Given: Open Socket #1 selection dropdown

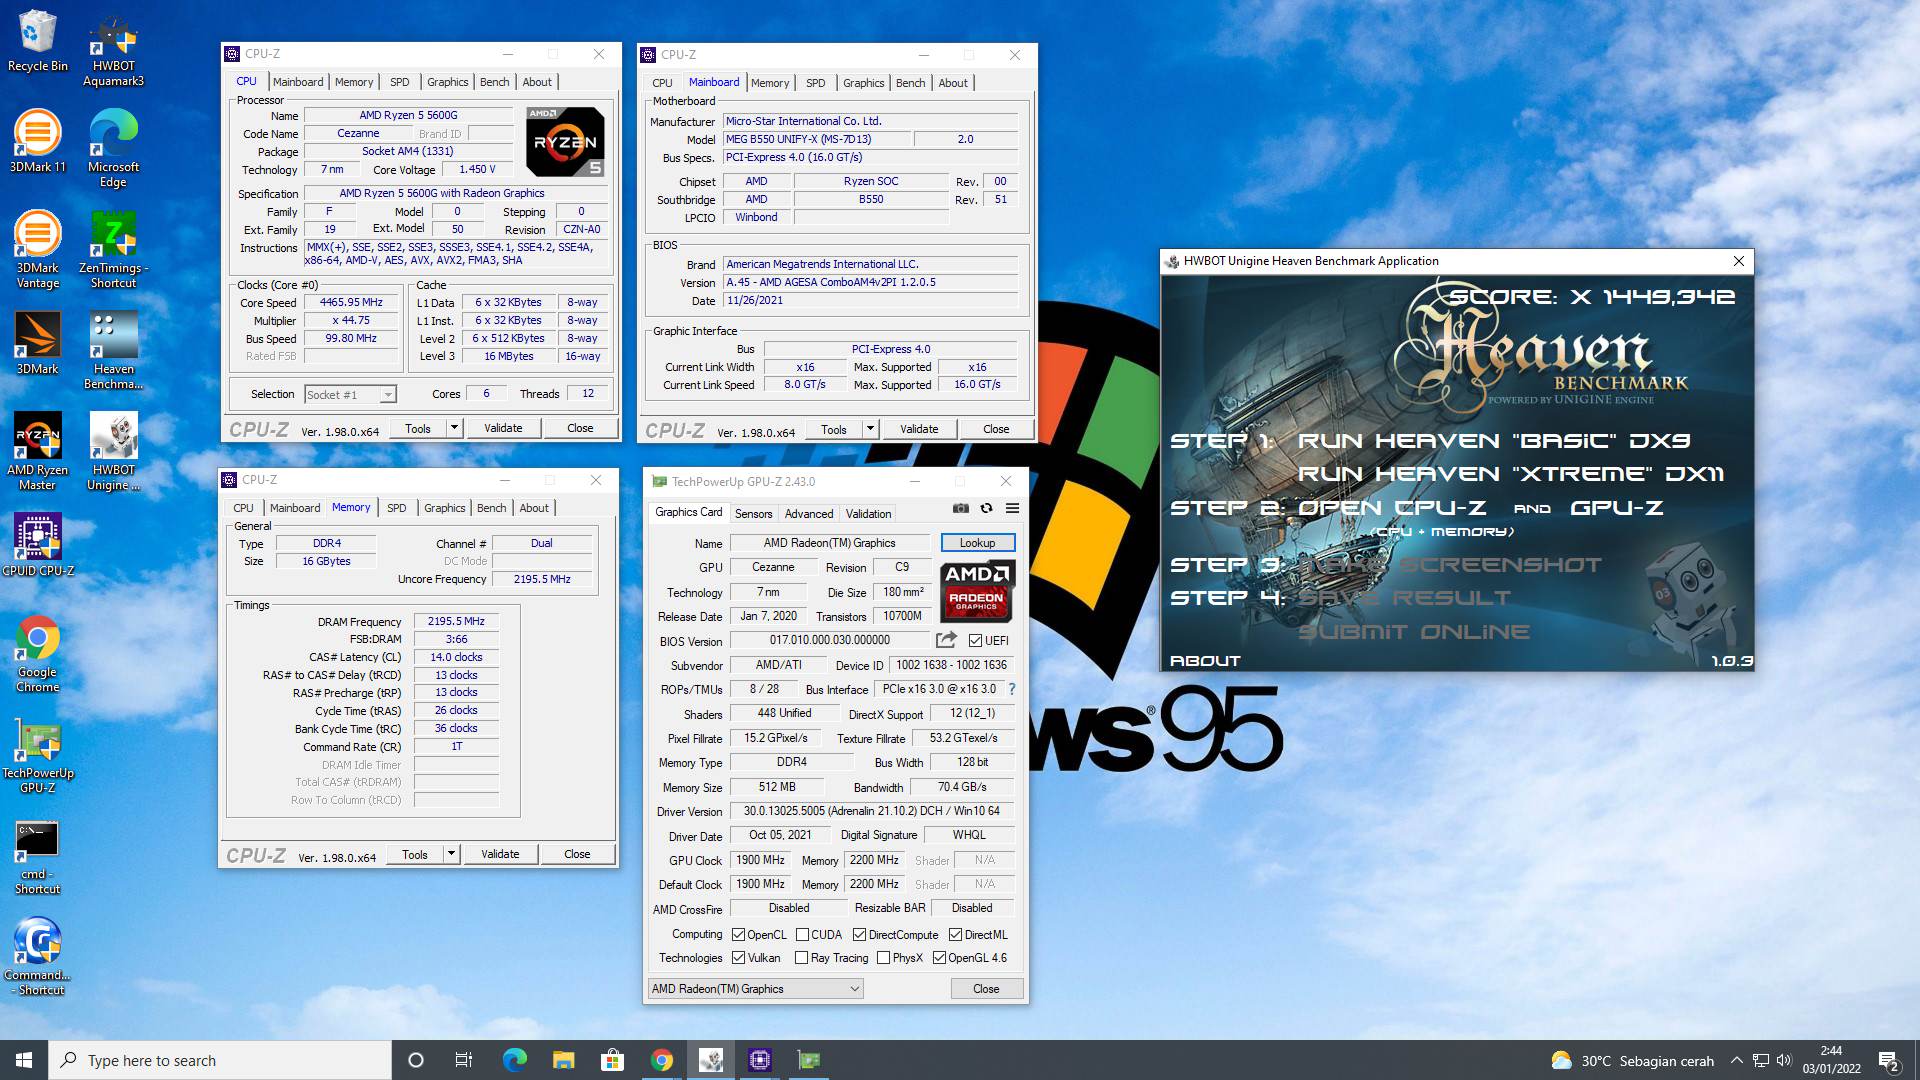Looking at the screenshot, I should (350, 394).
